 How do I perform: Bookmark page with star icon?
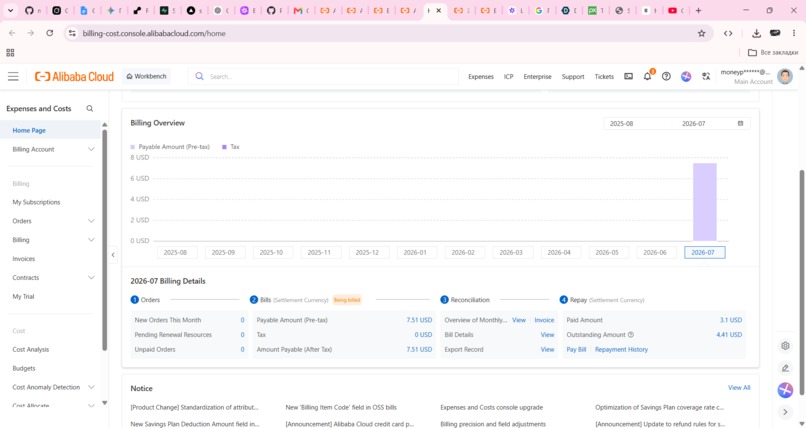pyautogui.click(x=702, y=33)
